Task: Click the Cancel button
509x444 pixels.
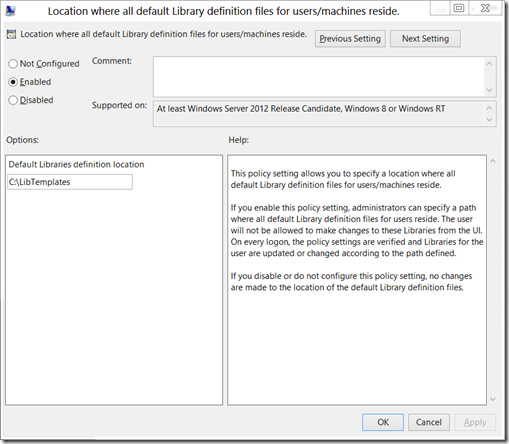Action: click(x=429, y=422)
